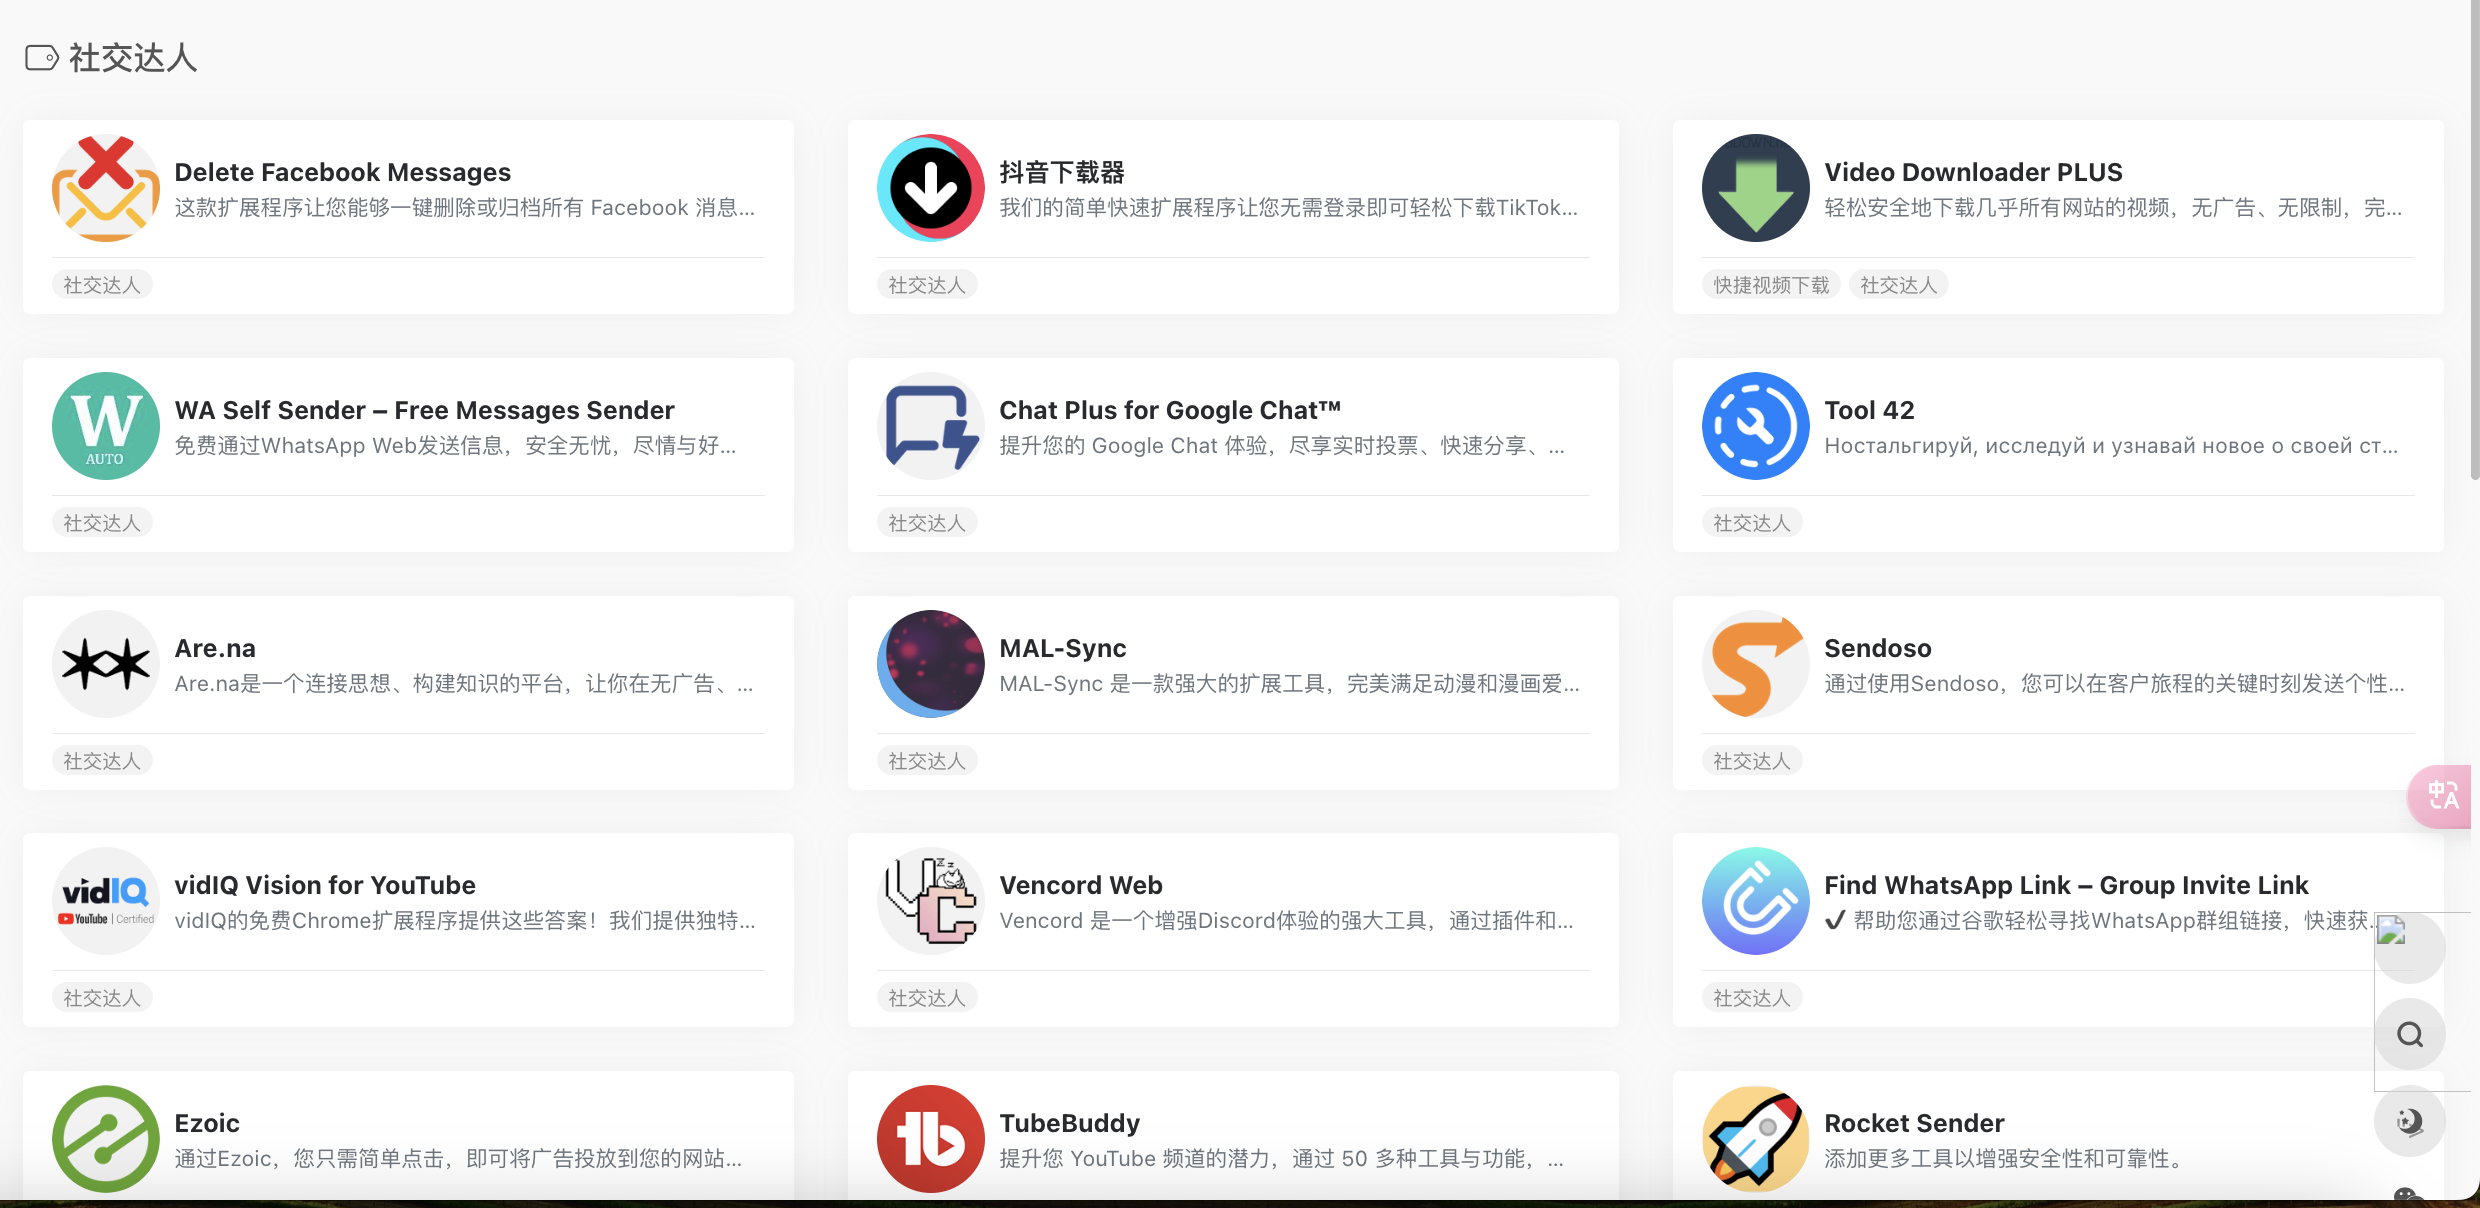
Task: Open the vidIQ Vision for YouTube title
Action: click(325, 885)
